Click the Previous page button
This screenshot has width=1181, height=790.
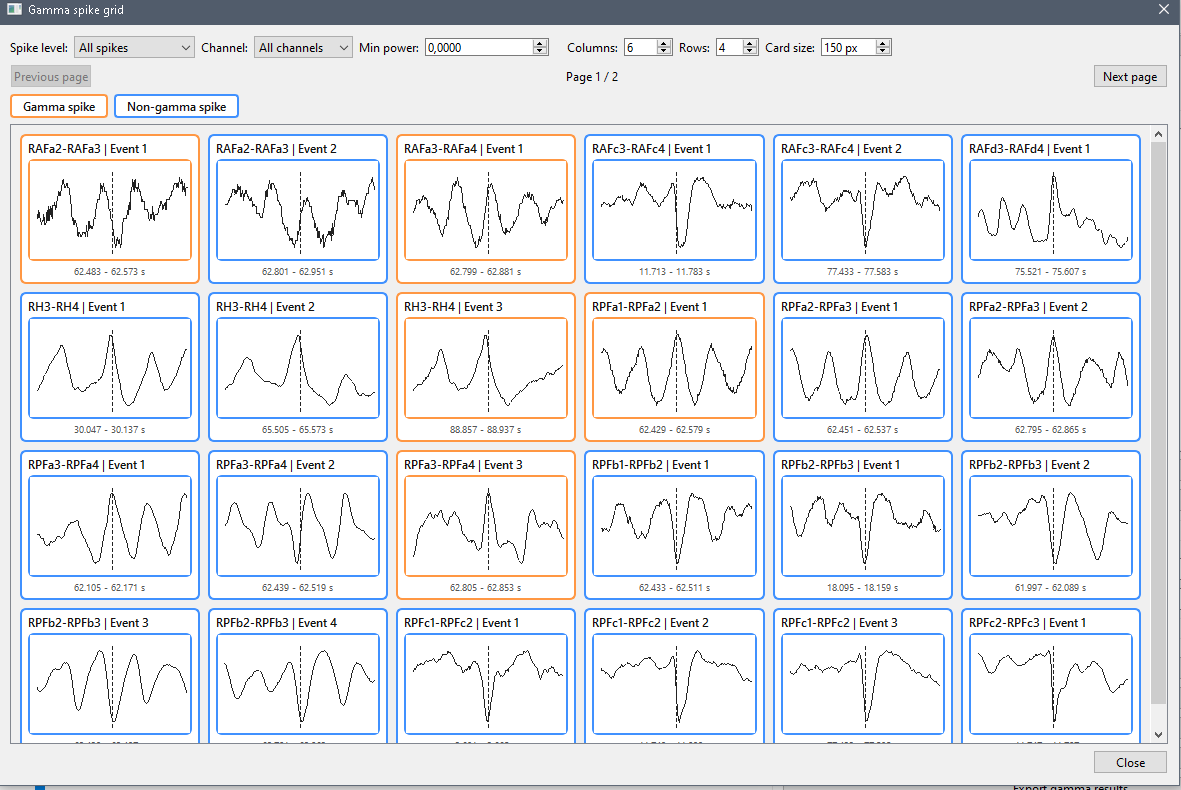(51, 76)
